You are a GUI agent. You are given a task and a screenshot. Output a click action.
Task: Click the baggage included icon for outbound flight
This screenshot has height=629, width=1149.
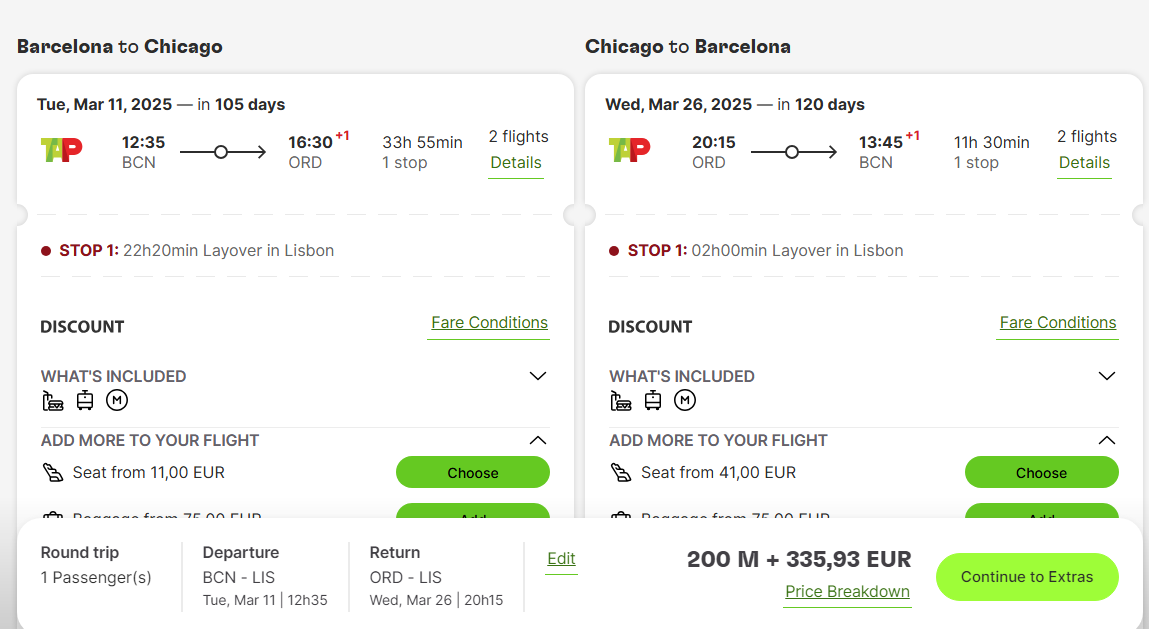[x=53, y=401]
